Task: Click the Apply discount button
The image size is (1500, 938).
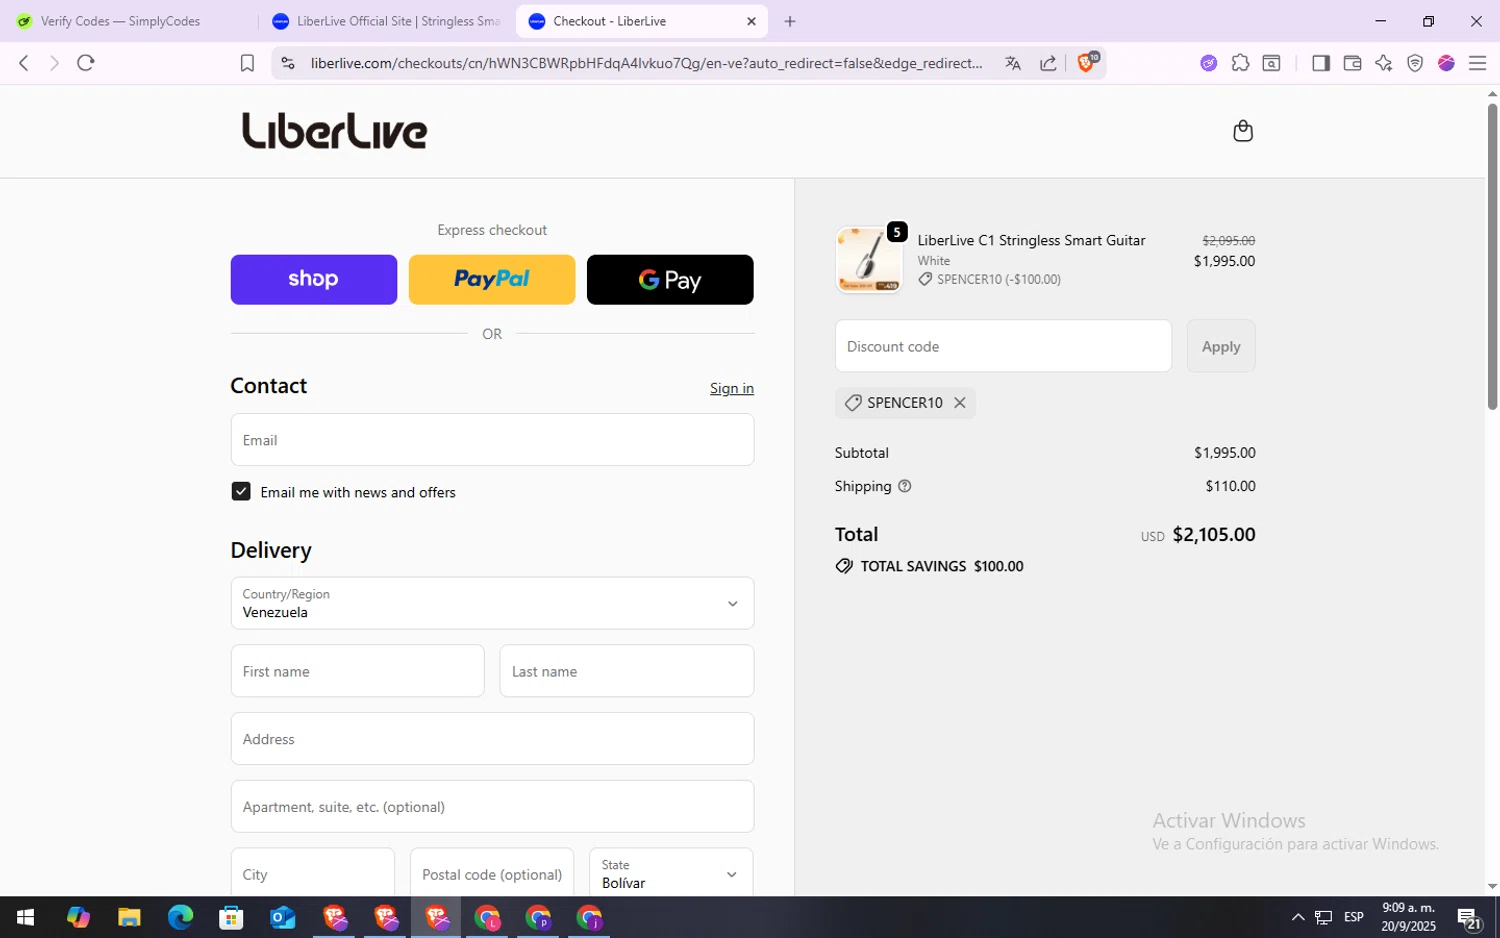Action: [x=1221, y=346]
